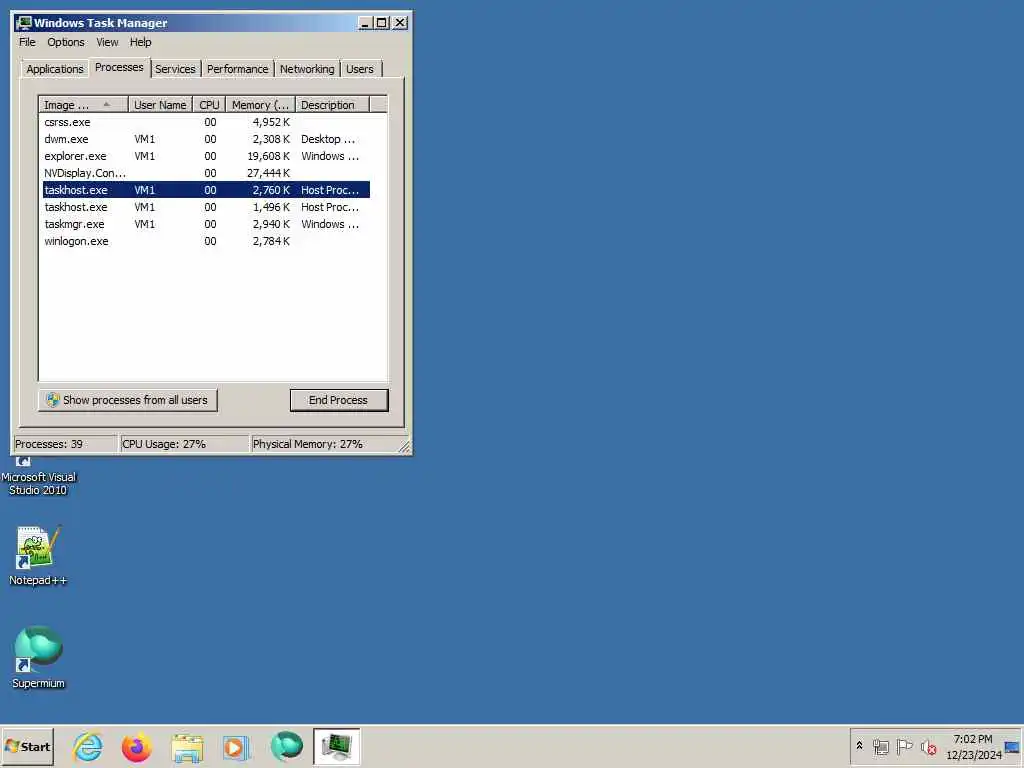Click the 19,608 K memory value
The height and width of the screenshot is (768, 1024).
268,156
